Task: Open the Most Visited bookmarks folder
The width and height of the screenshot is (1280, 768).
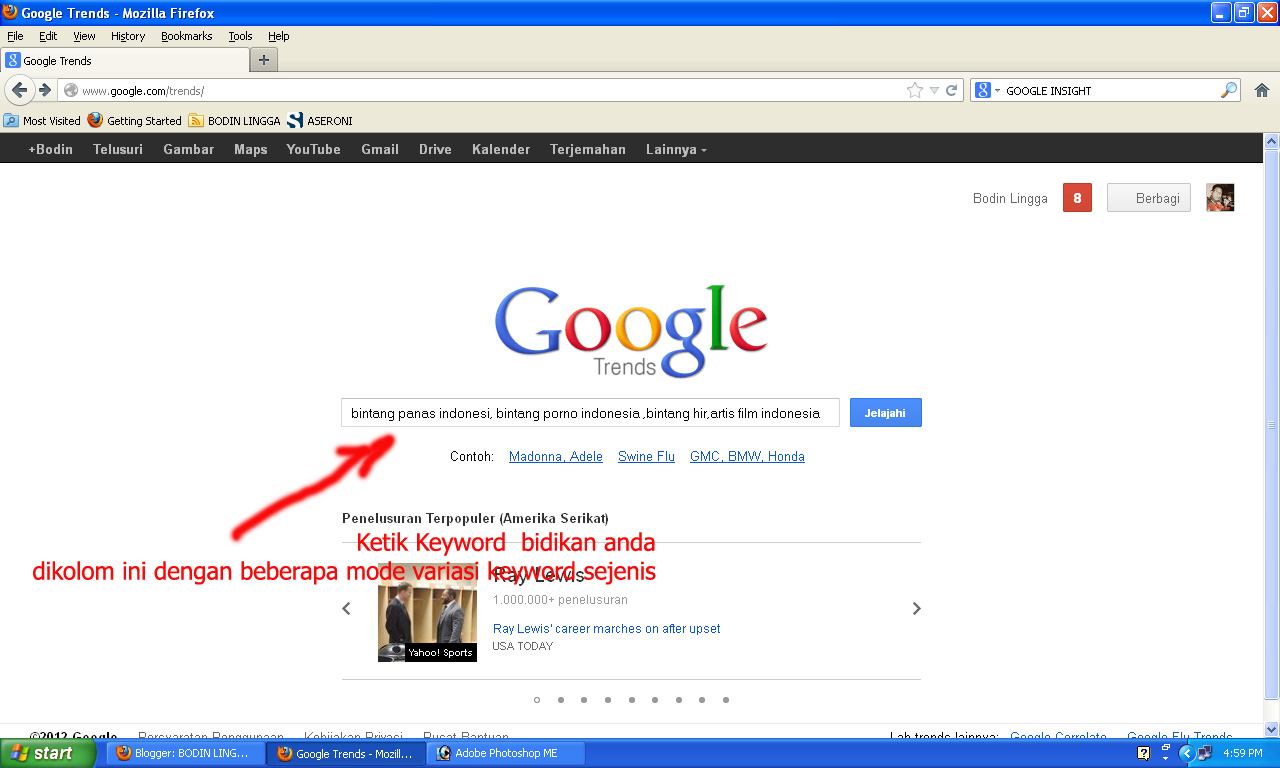Action: (x=42, y=121)
